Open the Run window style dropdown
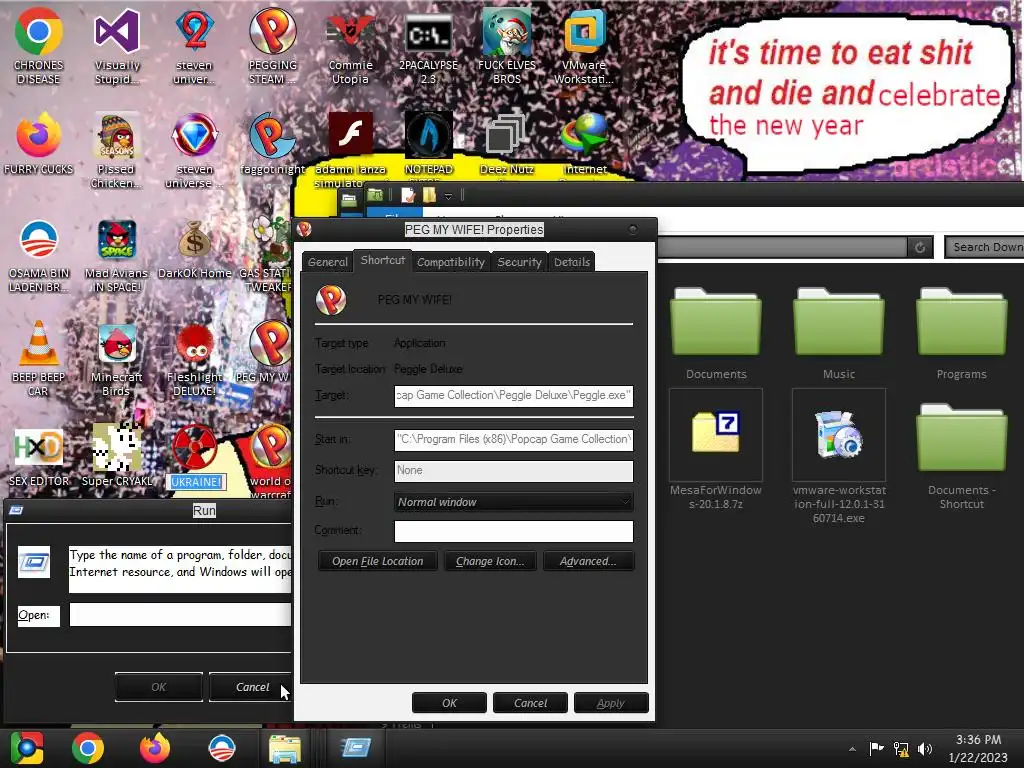This screenshot has width=1024, height=768. click(x=513, y=502)
